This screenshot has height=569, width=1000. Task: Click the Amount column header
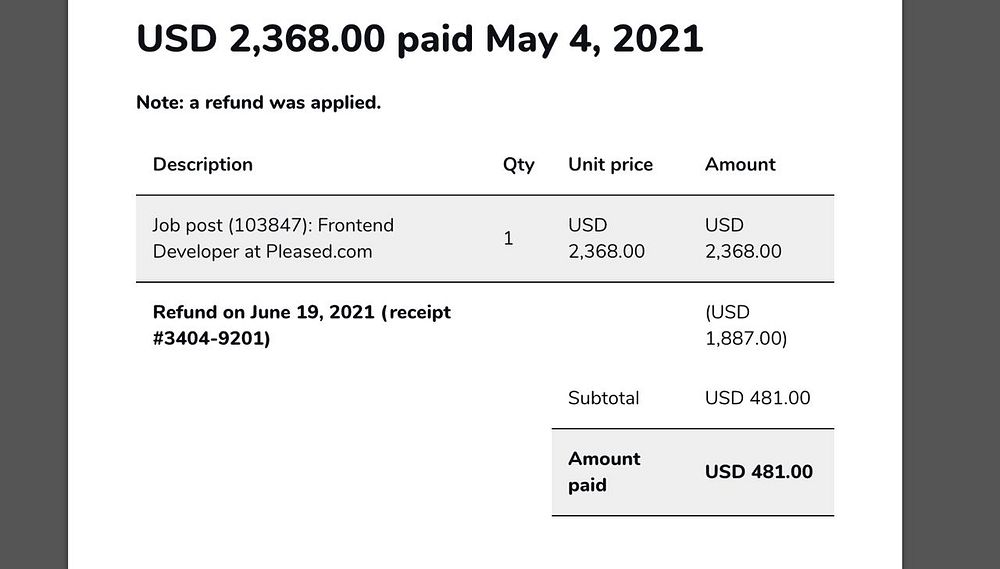(740, 164)
